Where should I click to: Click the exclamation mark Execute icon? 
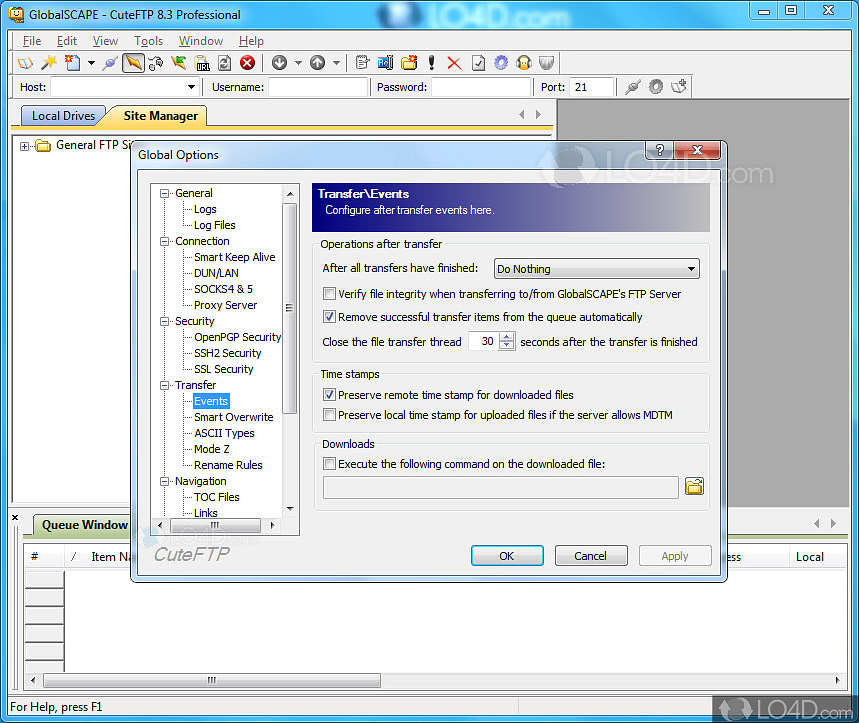432,63
